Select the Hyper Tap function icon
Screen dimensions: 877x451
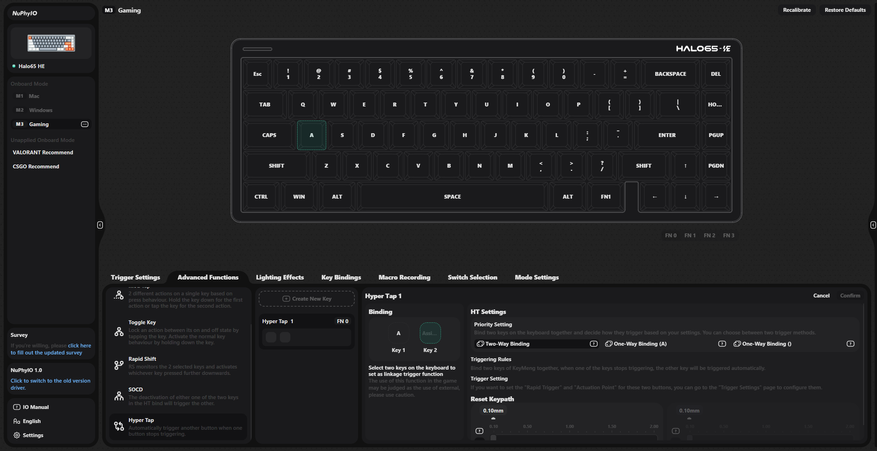[119, 426]
